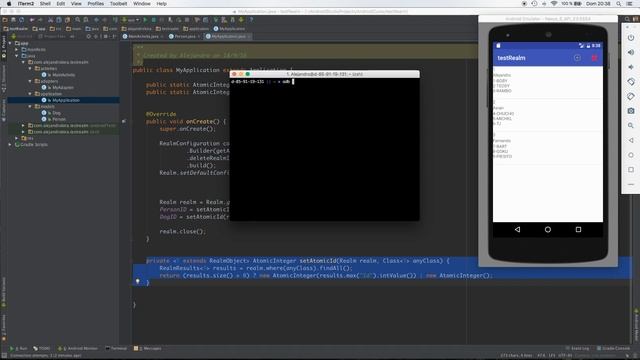Image resolution: width=640 pixels, height=360 pixels.
Task: Open the Help menu
Action: click(x=162, y=4)
